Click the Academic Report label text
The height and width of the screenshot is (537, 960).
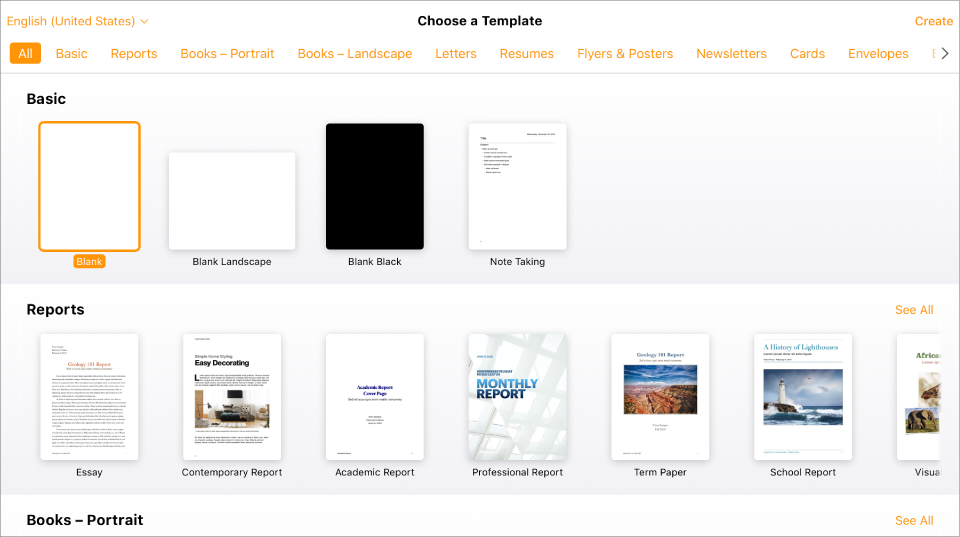click(x=375, y=472)
